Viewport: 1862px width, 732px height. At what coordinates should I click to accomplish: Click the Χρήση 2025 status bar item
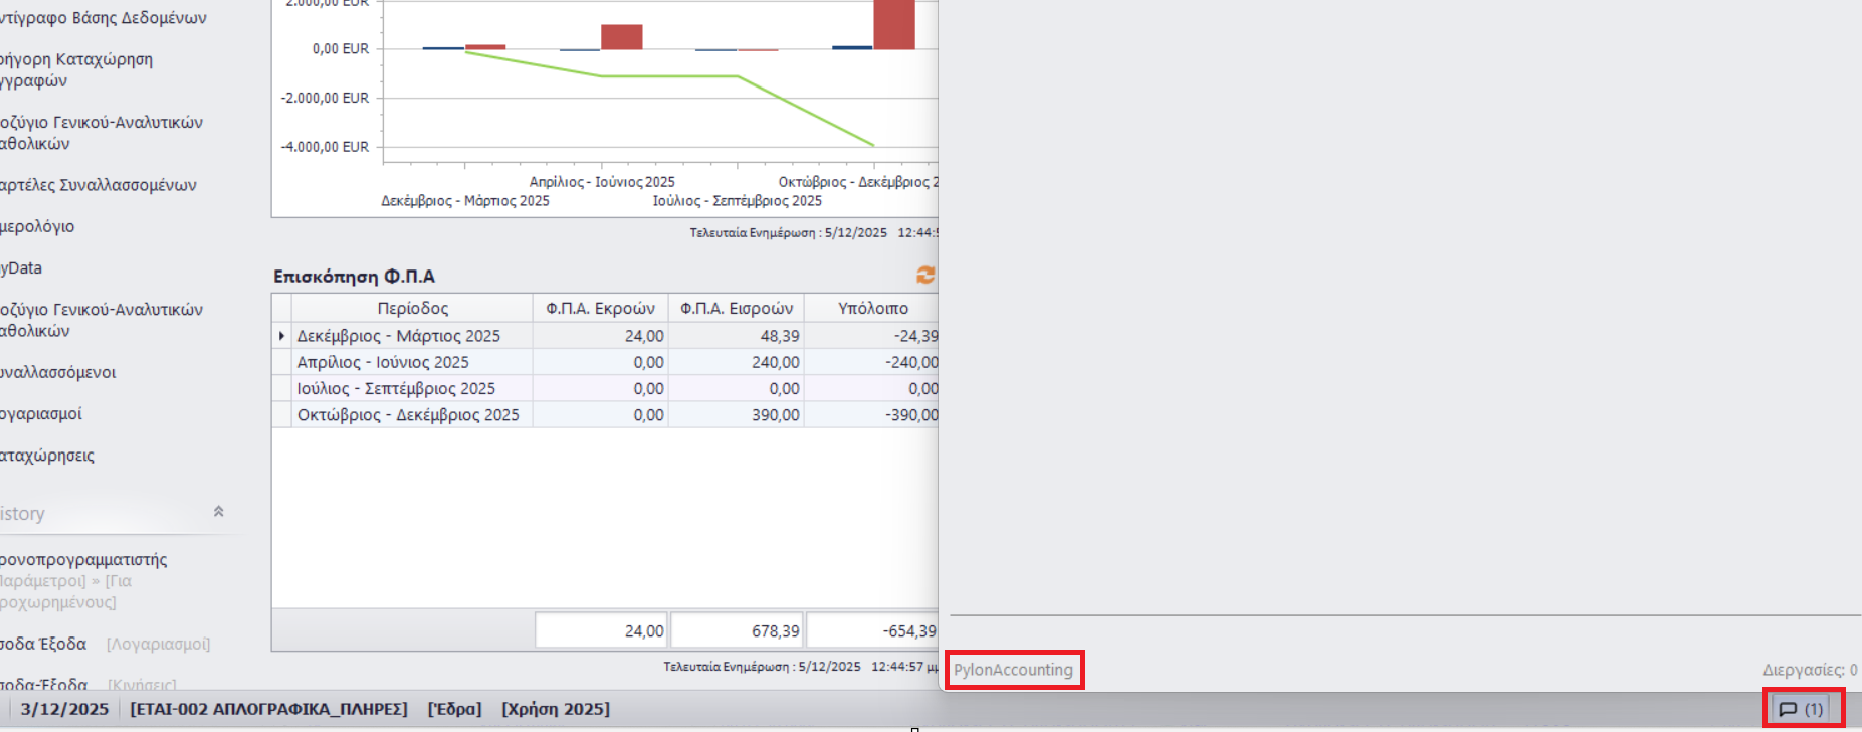click(555, 709)
